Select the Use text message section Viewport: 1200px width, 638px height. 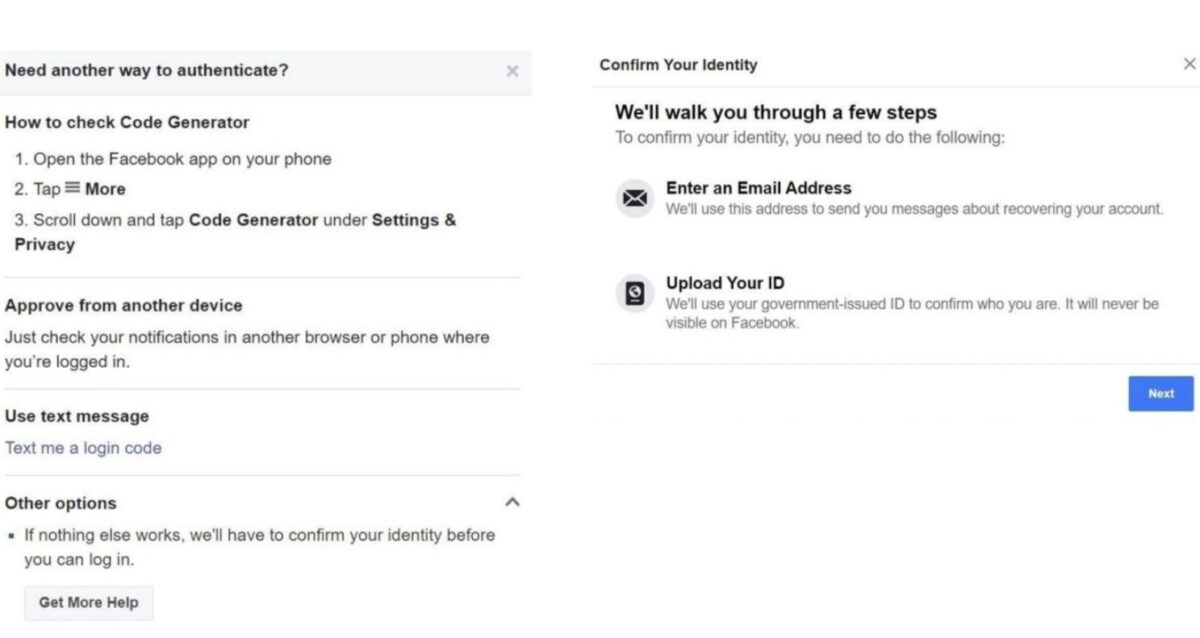[77, 416]
